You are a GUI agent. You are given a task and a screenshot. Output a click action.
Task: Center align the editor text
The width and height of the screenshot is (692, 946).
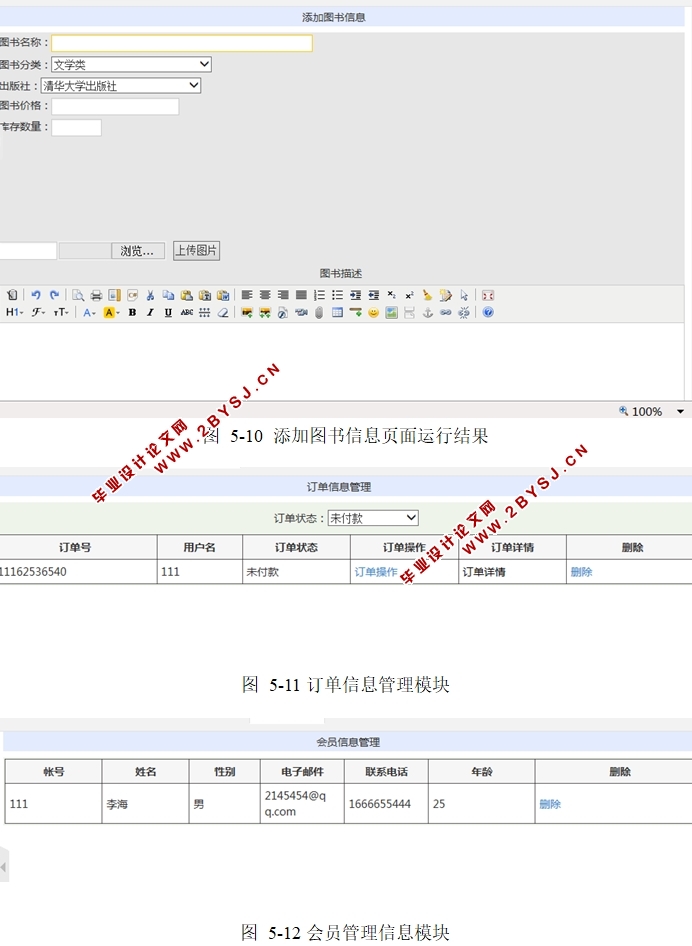pos(265,295)
